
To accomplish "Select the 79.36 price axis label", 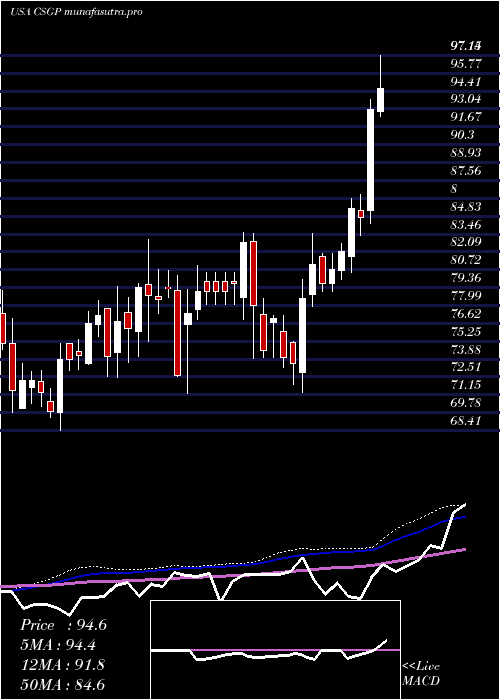I will tap(466, 278).
